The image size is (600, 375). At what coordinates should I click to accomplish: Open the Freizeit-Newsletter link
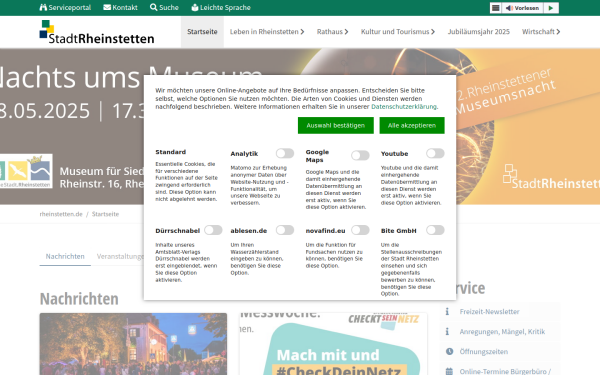tap(489, 311)
